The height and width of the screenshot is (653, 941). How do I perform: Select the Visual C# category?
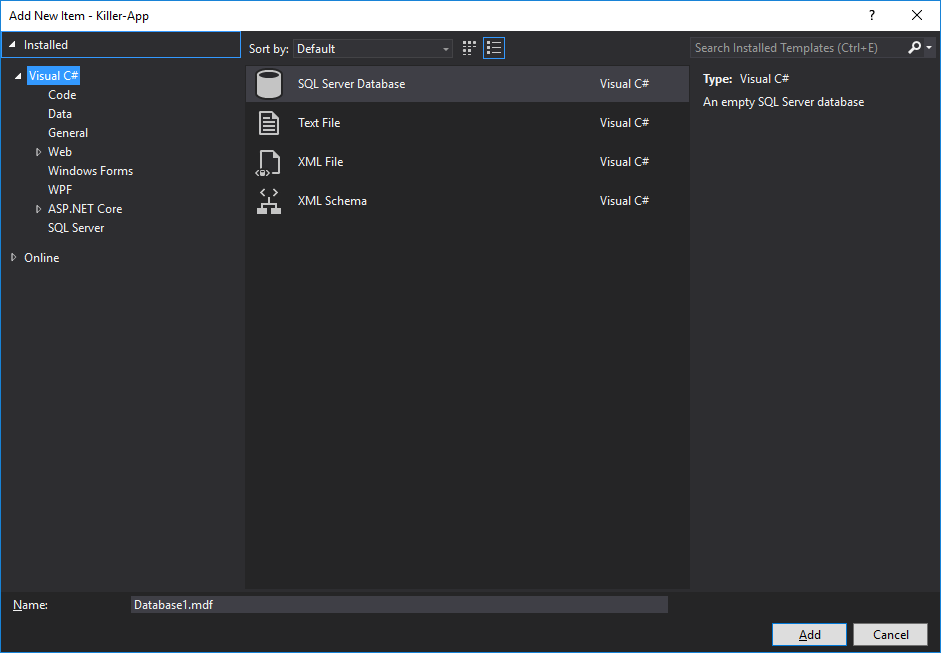click(53, 76)
